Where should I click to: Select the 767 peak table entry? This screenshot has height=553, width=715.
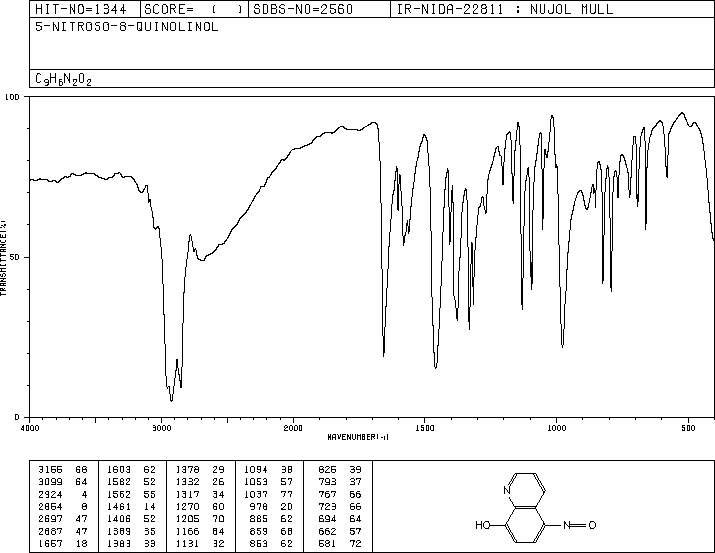(x=340, y=494)
